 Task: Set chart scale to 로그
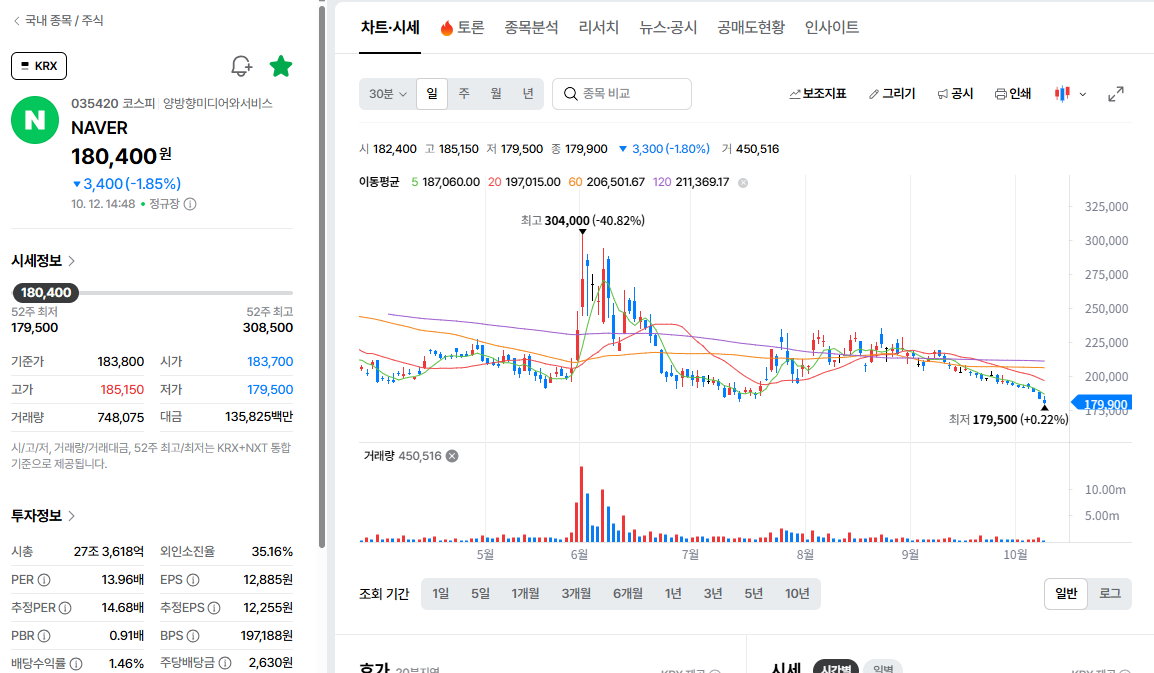pyautogui.click(x=1110, y=593)
